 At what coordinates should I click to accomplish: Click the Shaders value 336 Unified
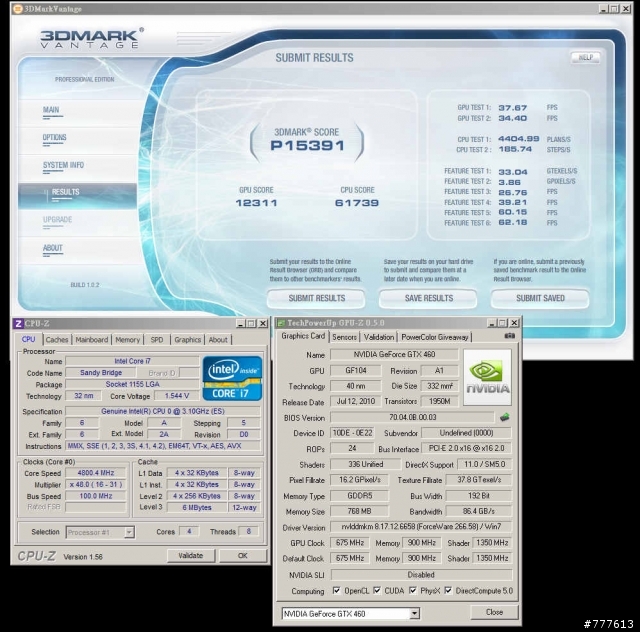365,464
